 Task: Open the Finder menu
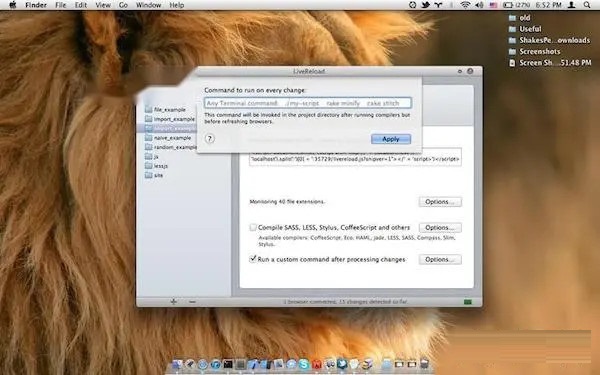tap(36, 5)
